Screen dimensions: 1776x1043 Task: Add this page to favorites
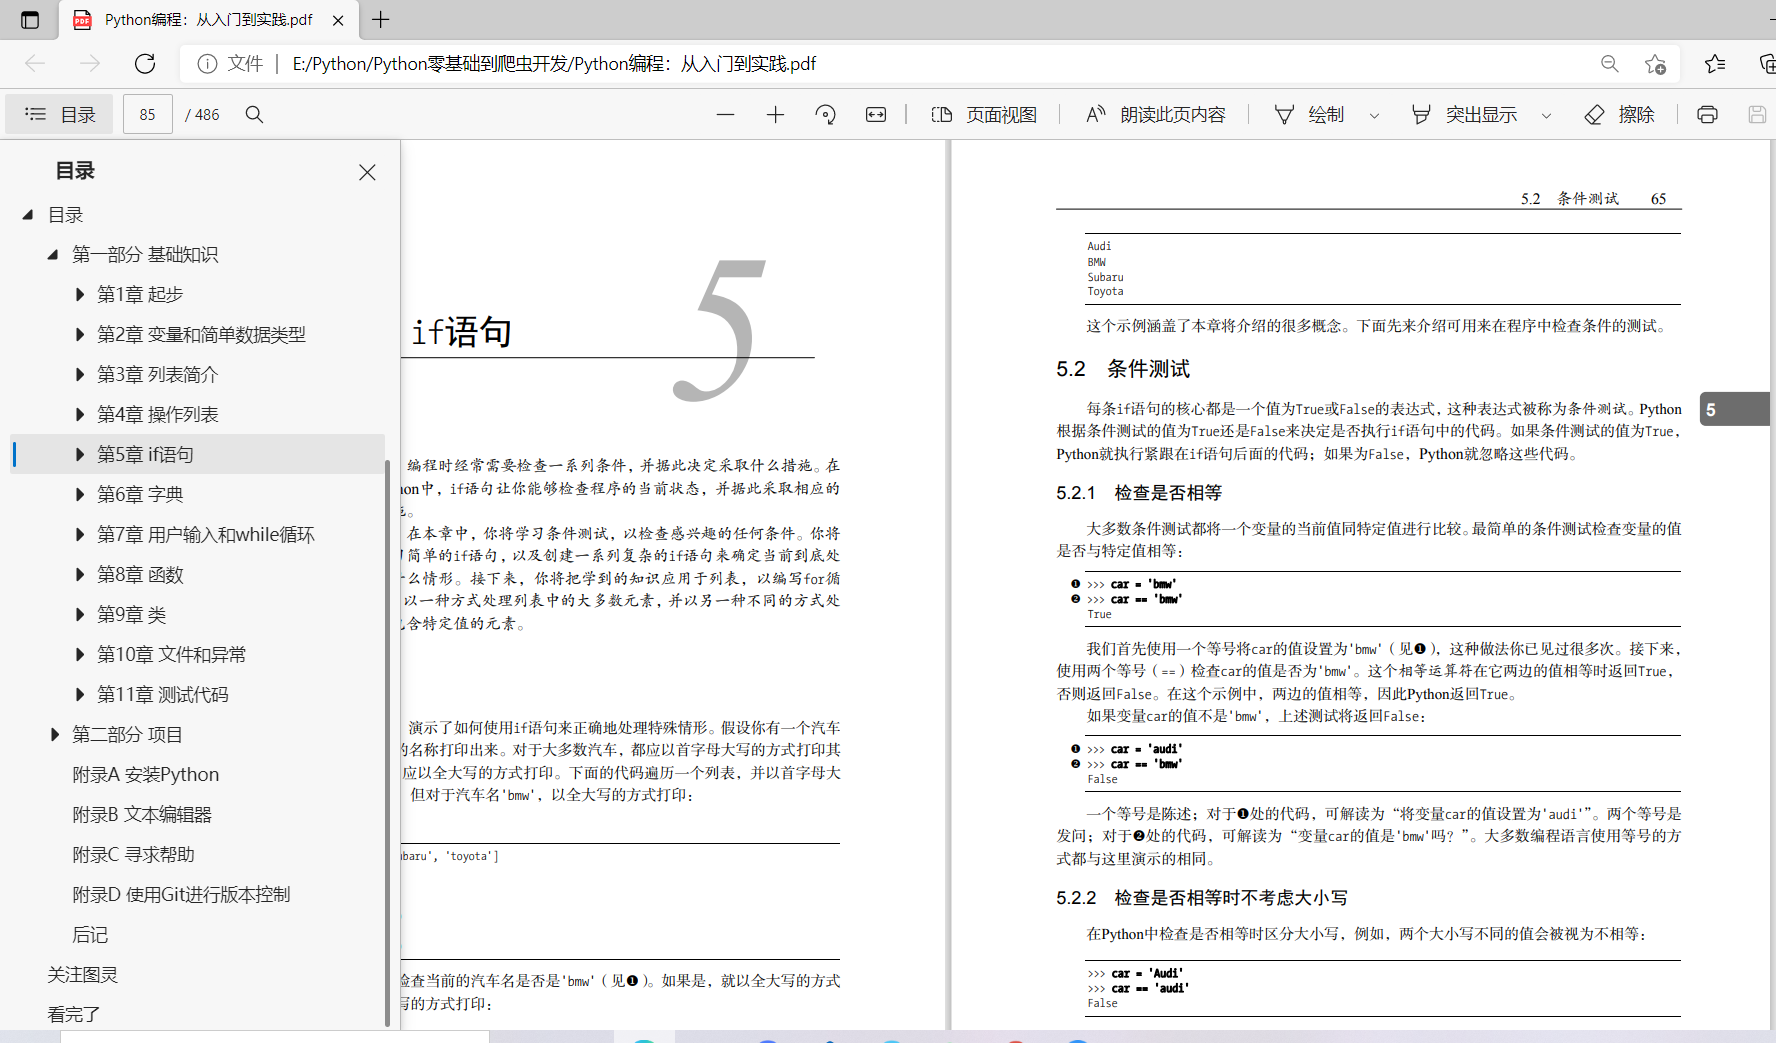coord(1655,64)
